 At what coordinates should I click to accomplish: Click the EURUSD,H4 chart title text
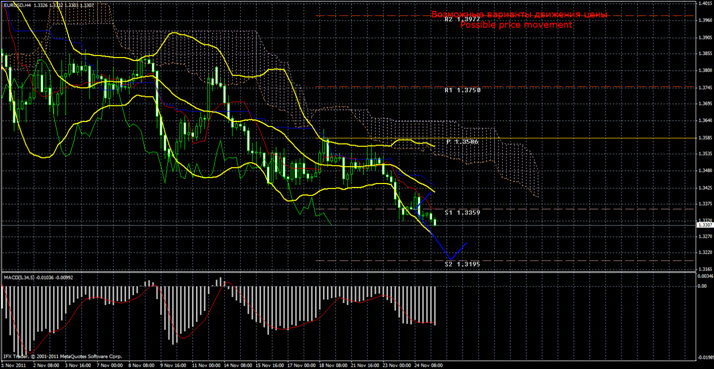pos(16,5)
